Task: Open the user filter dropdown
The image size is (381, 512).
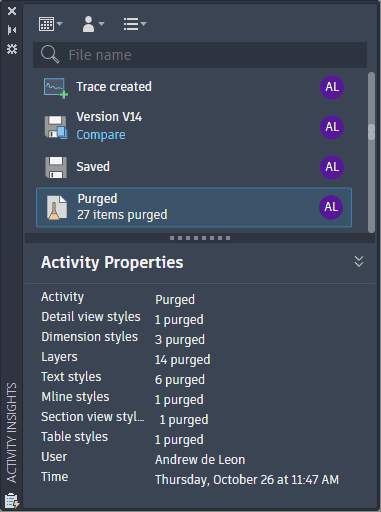Action: click(x=93, y=24)
